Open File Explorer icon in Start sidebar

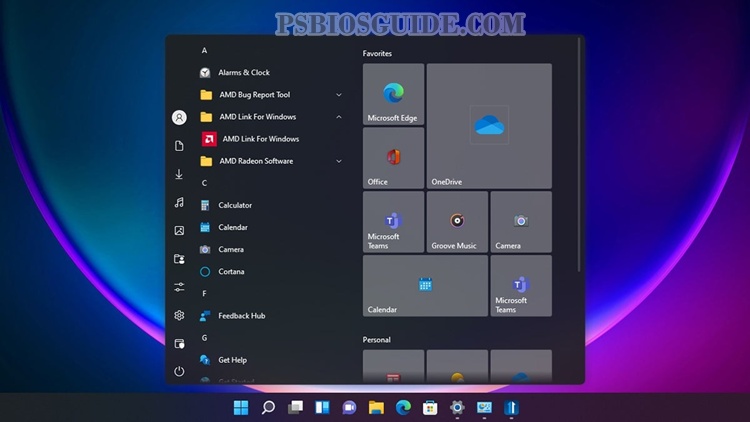(179, 344)
